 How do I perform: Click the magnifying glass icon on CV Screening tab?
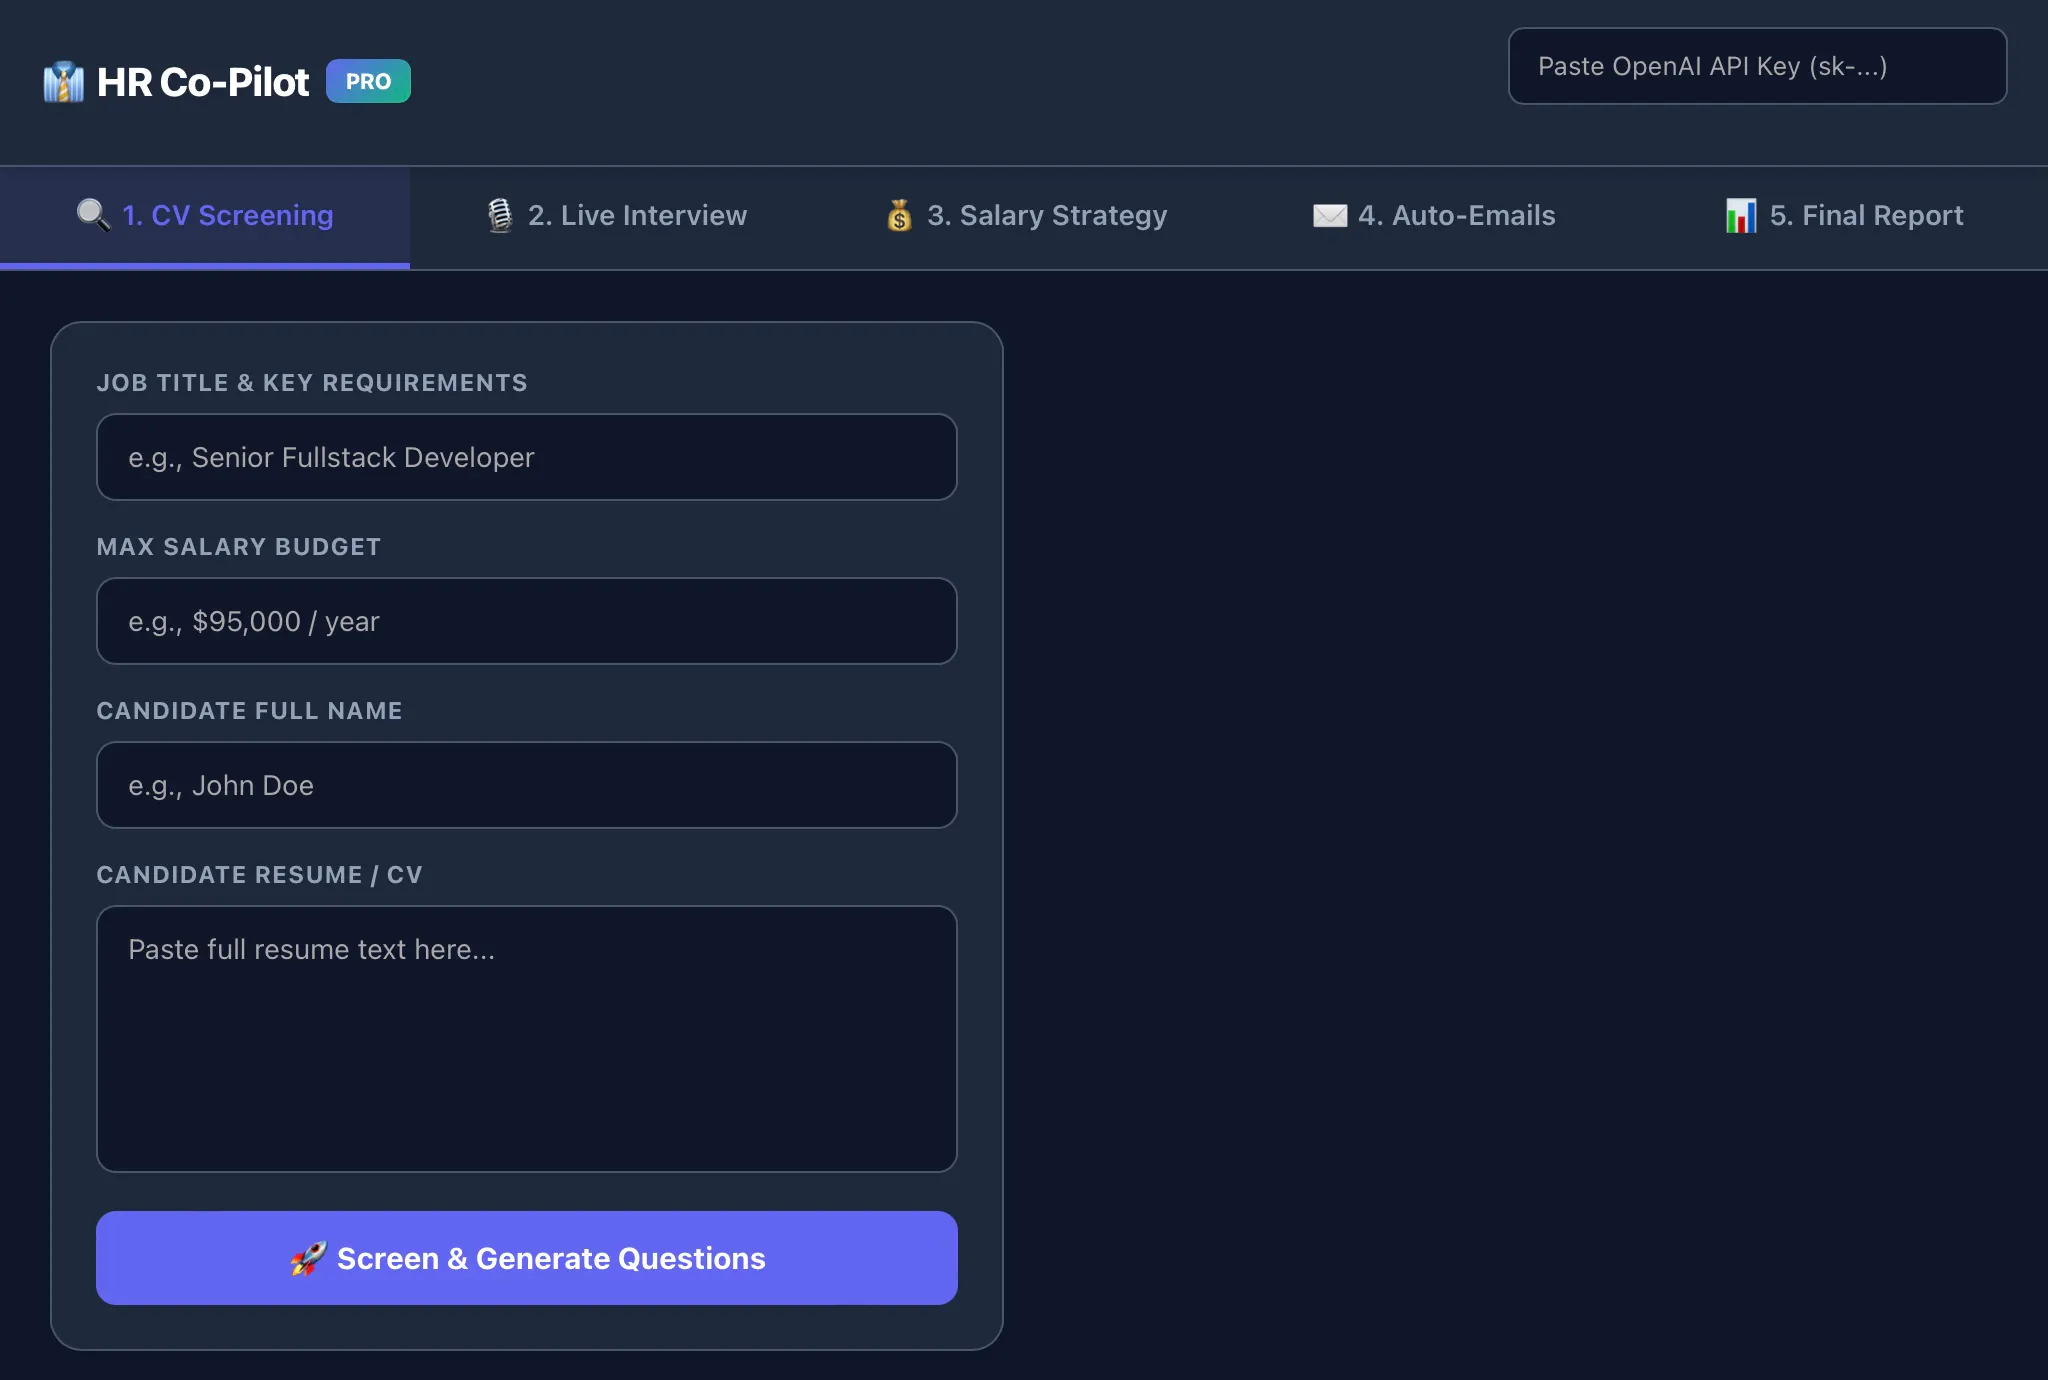93,215
